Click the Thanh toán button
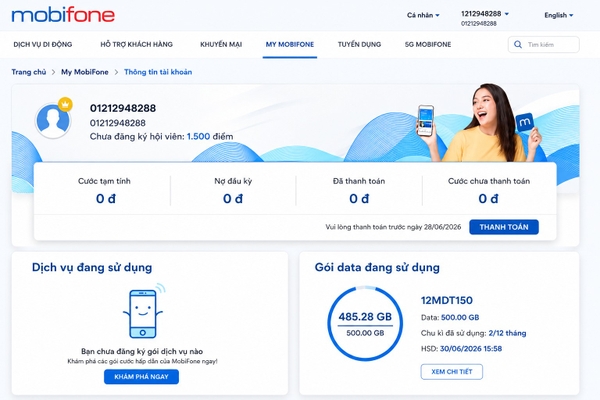 (x=504, y=227)
